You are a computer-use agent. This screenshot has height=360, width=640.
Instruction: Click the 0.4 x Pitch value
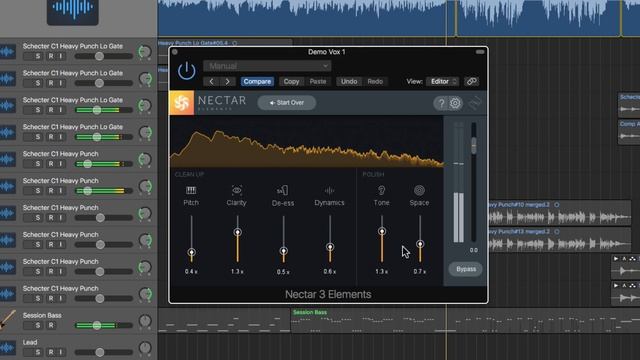(191, 271)
